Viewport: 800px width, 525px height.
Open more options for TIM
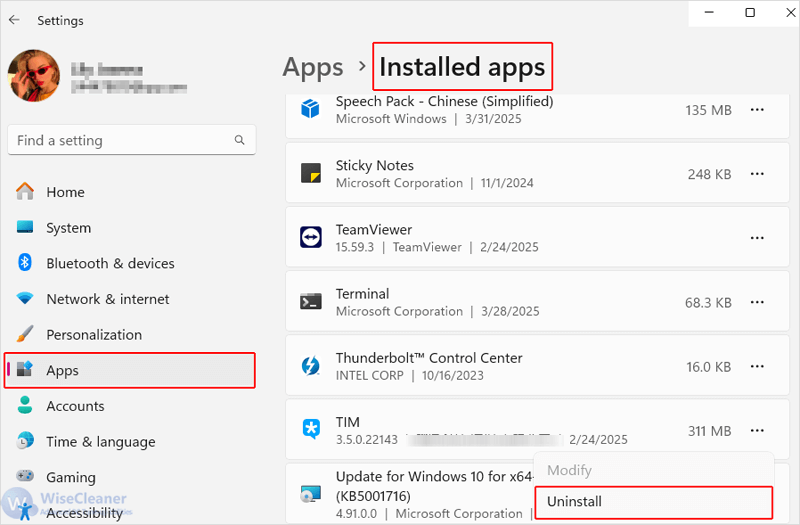coord(757,431)
